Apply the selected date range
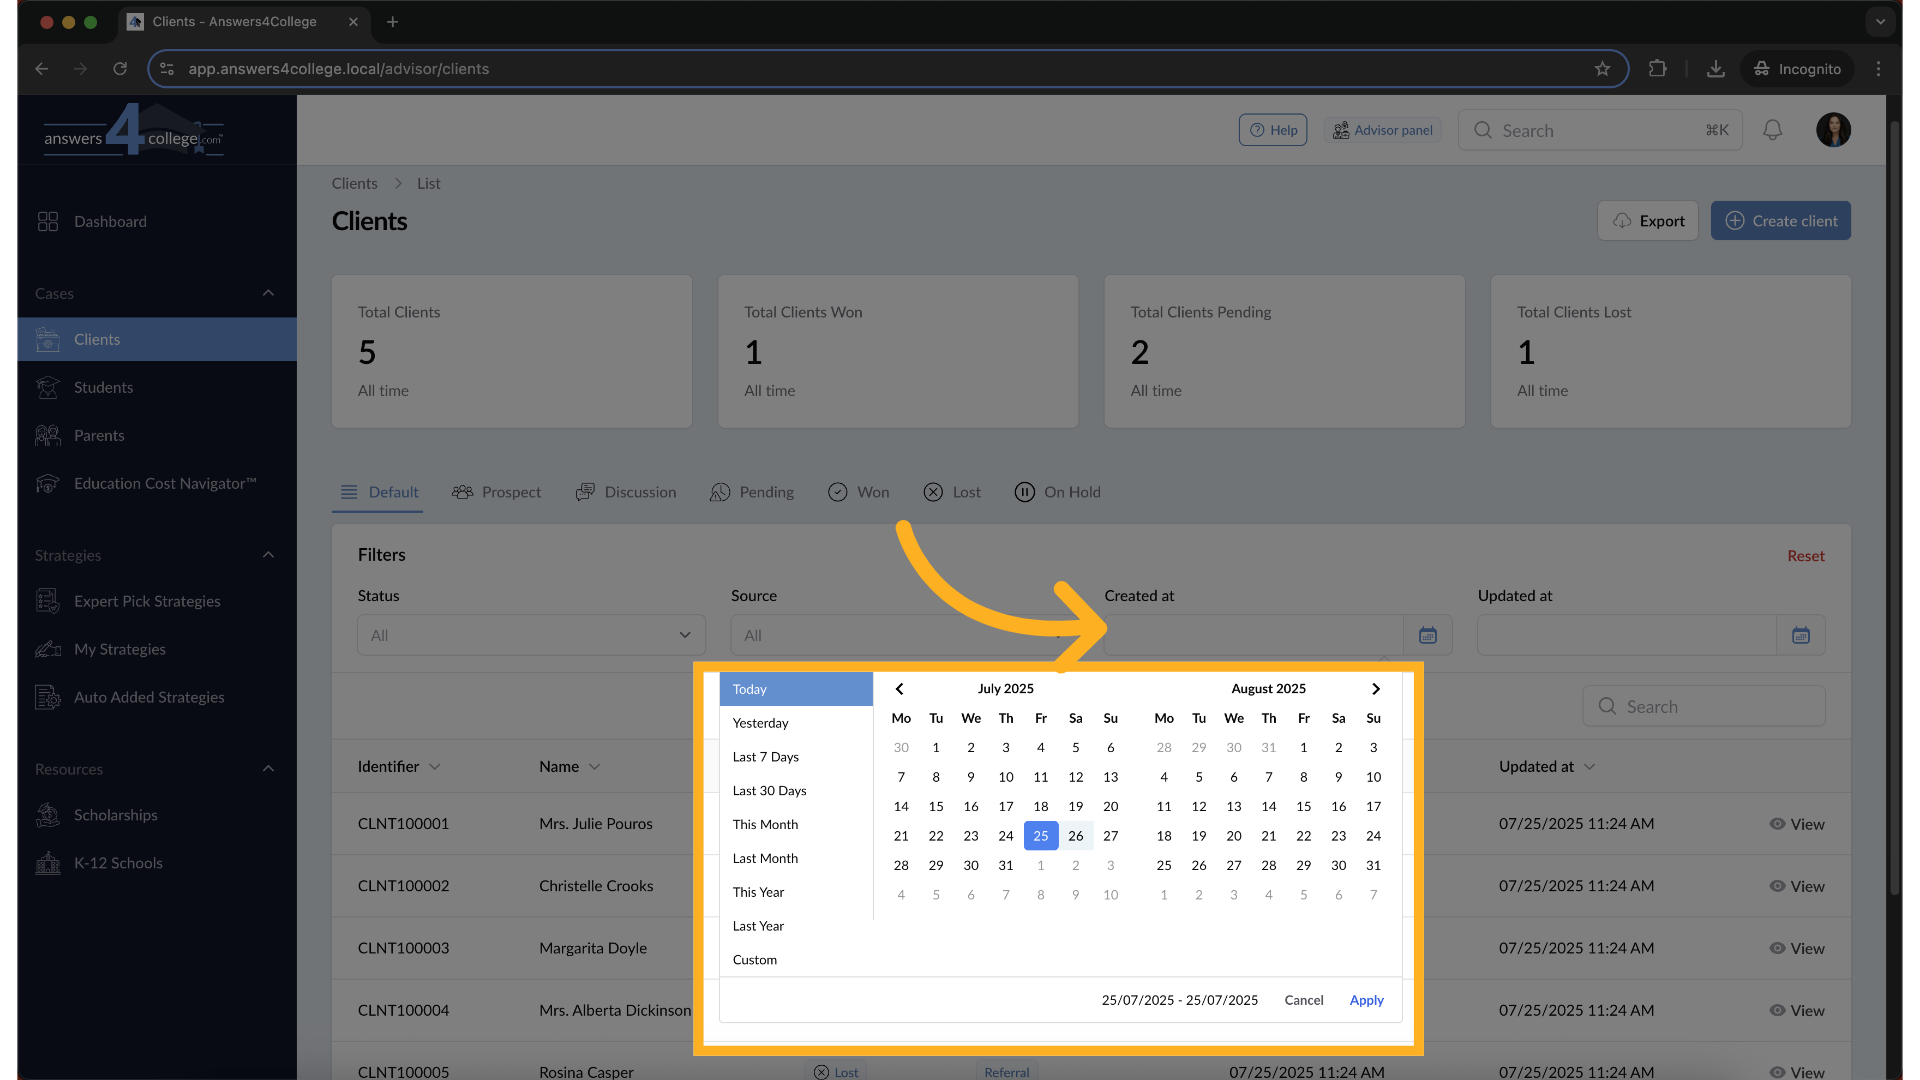Image resolution: width=1920 pixels, height=1080 pixels. coord(1366,1000)
